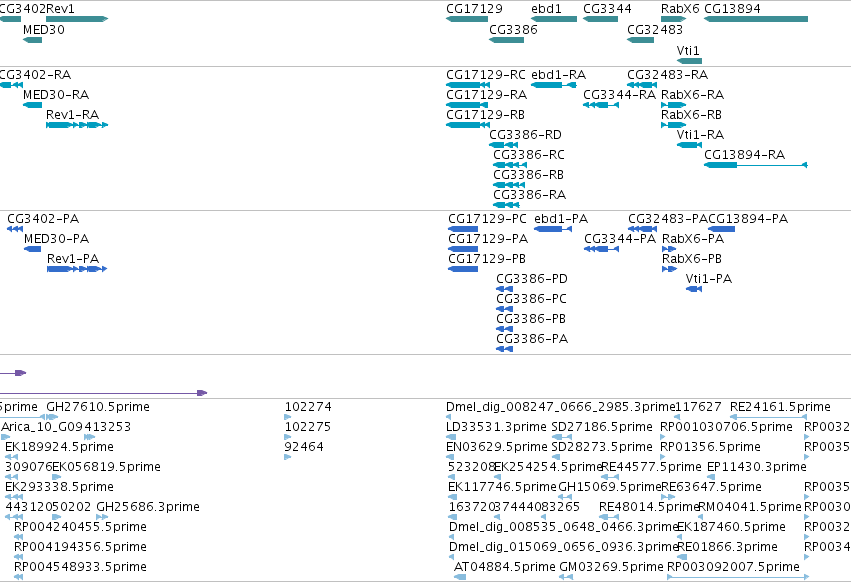Select the ebd1 gene label
Viewport: 851px width, 582px height.
[x=547, y=9]
